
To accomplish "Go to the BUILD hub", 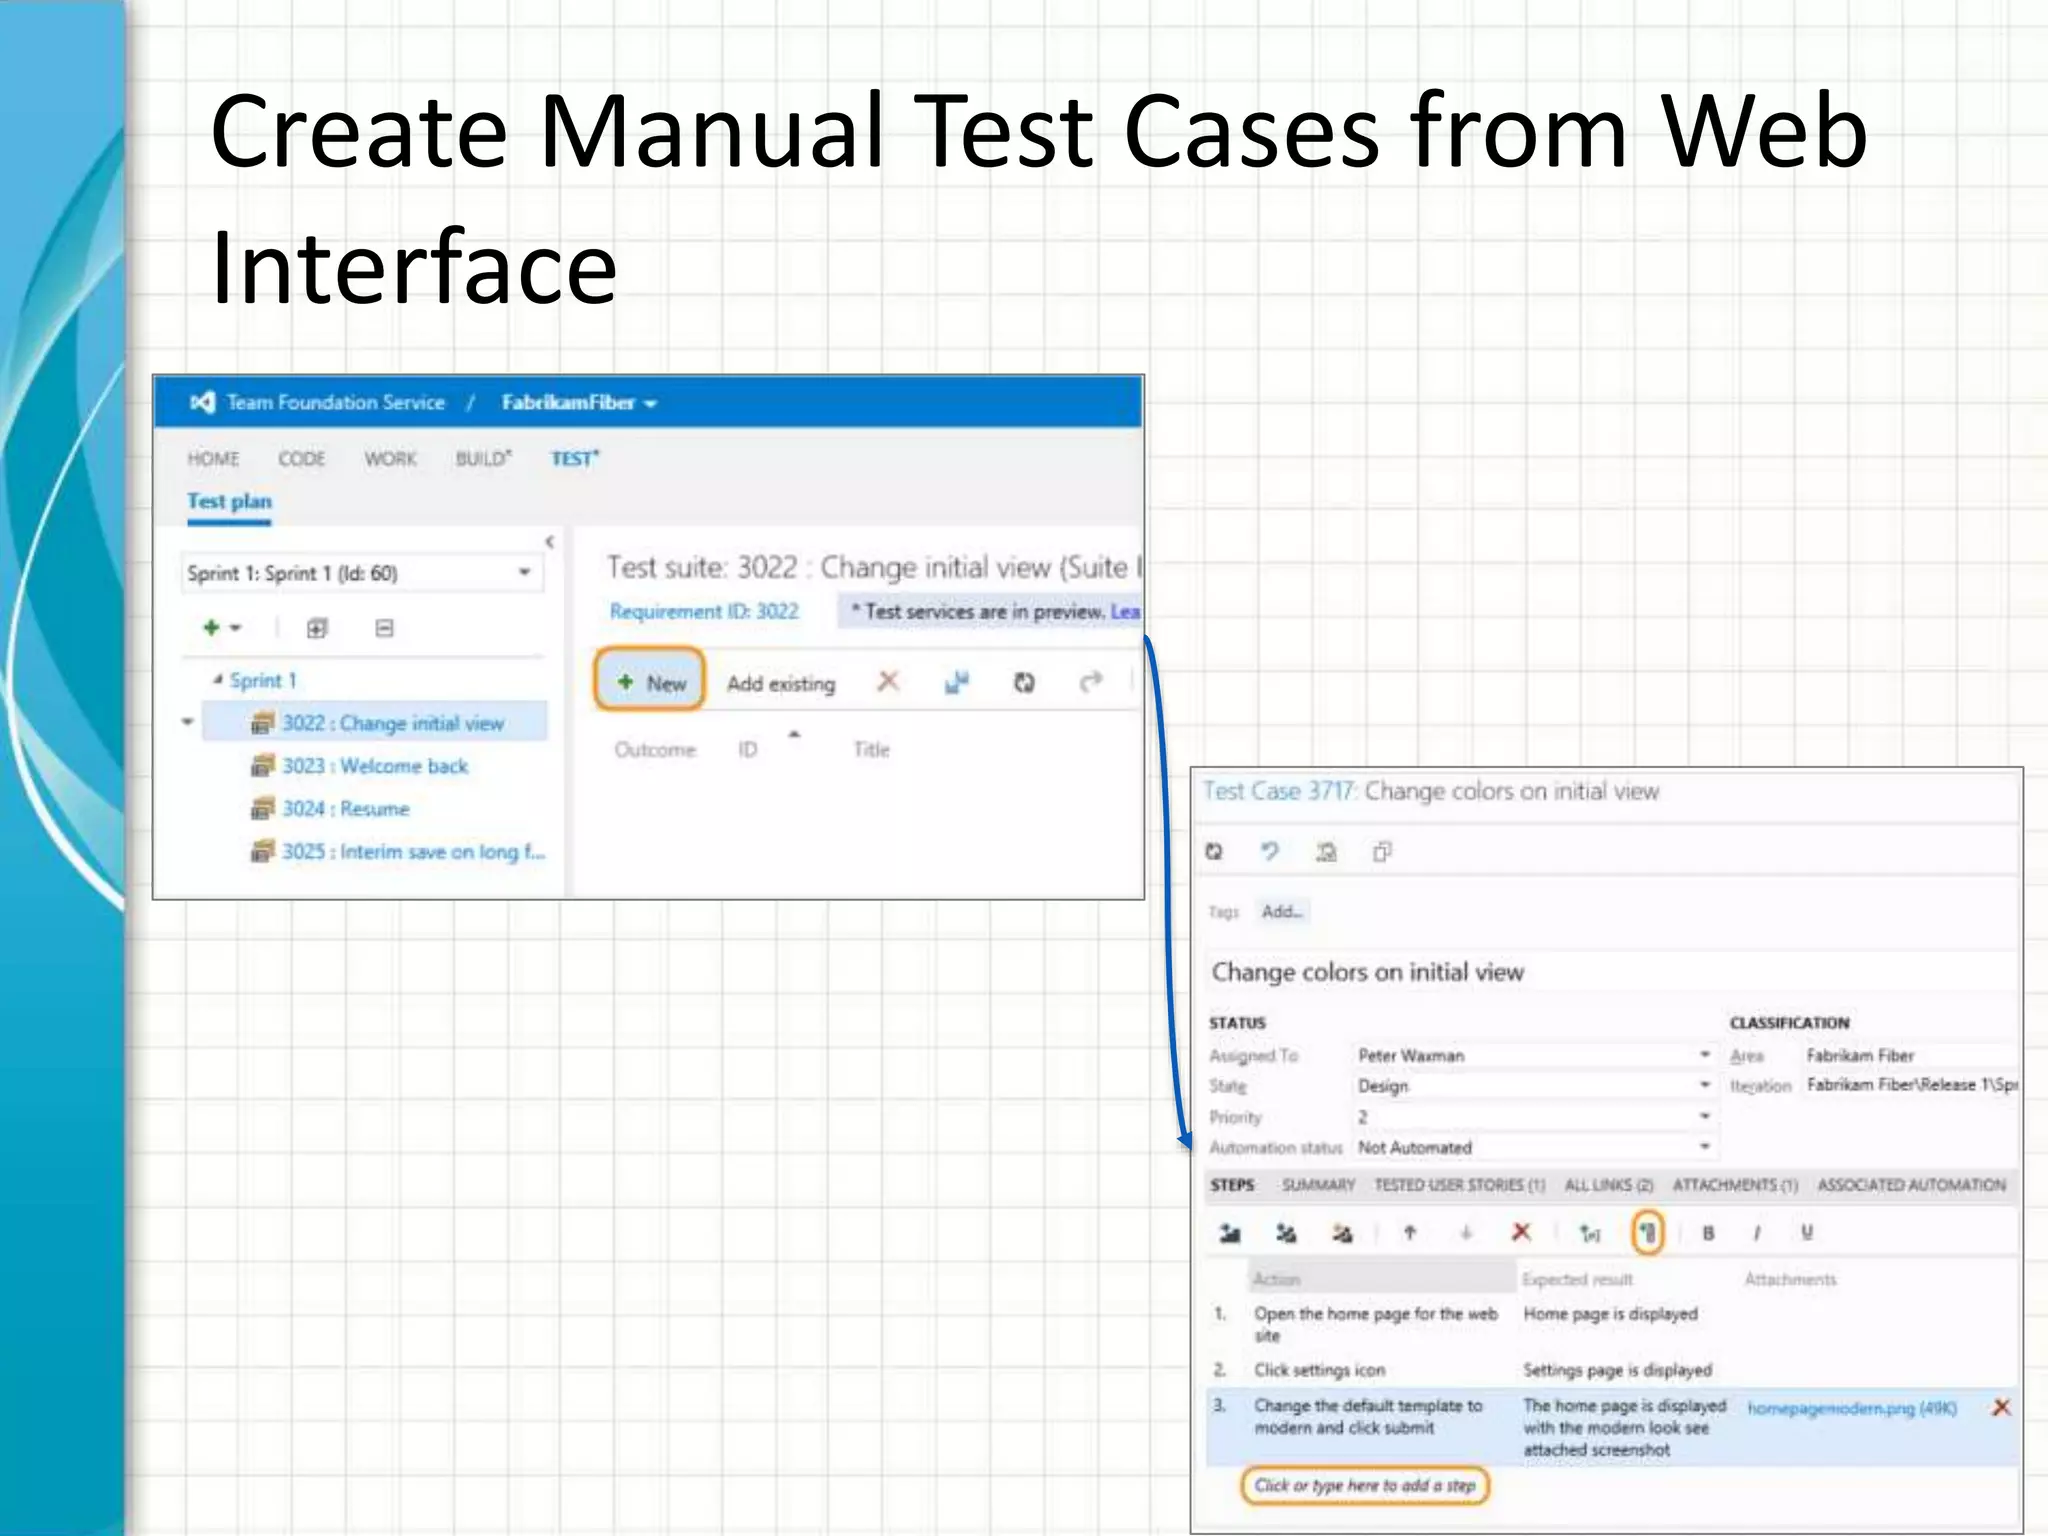I will point(484,459).
